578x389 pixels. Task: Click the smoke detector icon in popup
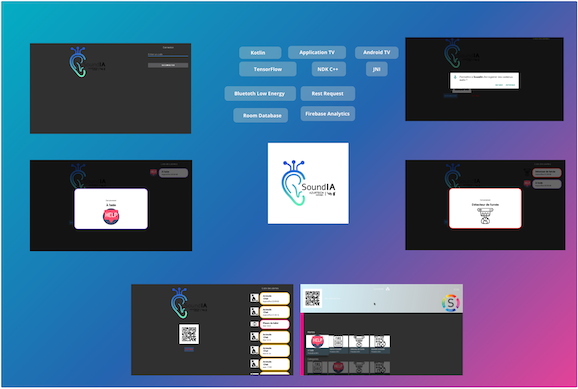pyautogui.click(x=485, y=216)
